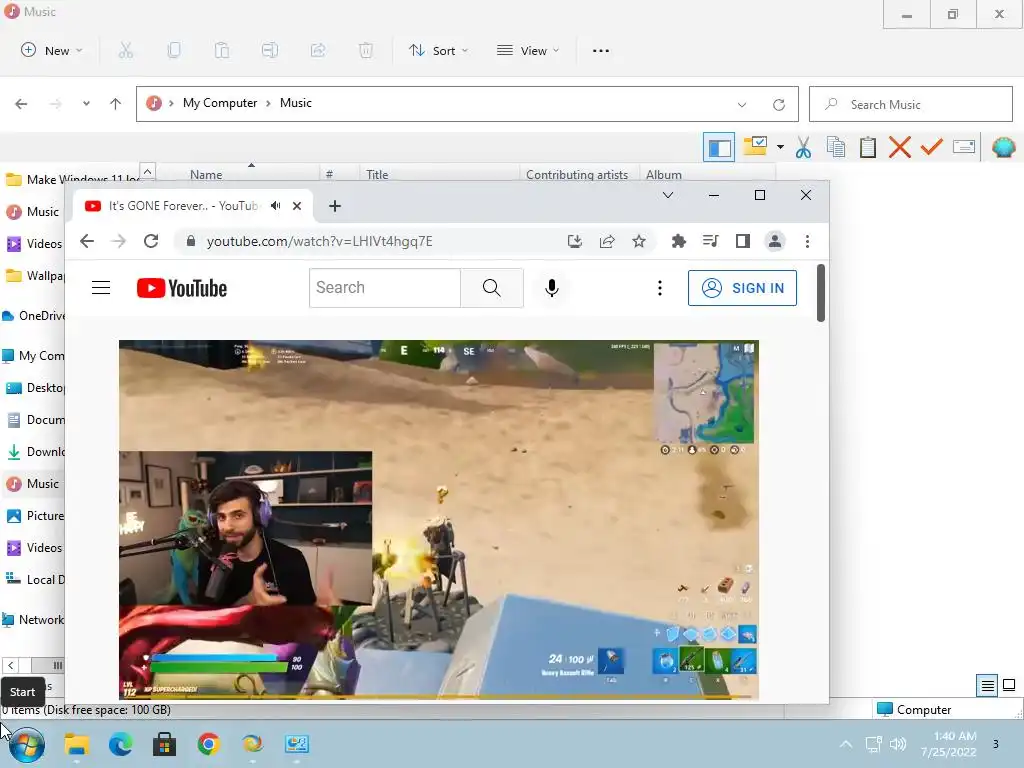Sort by the Album column header

pos(664,174)
